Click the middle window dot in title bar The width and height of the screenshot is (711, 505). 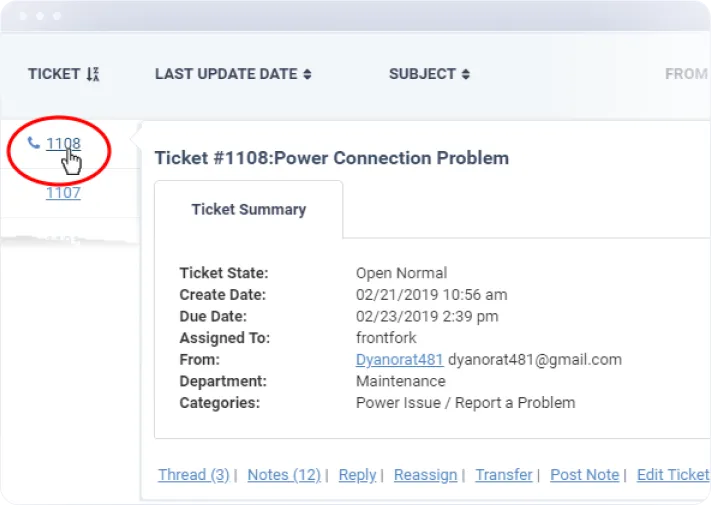point(40,16)
